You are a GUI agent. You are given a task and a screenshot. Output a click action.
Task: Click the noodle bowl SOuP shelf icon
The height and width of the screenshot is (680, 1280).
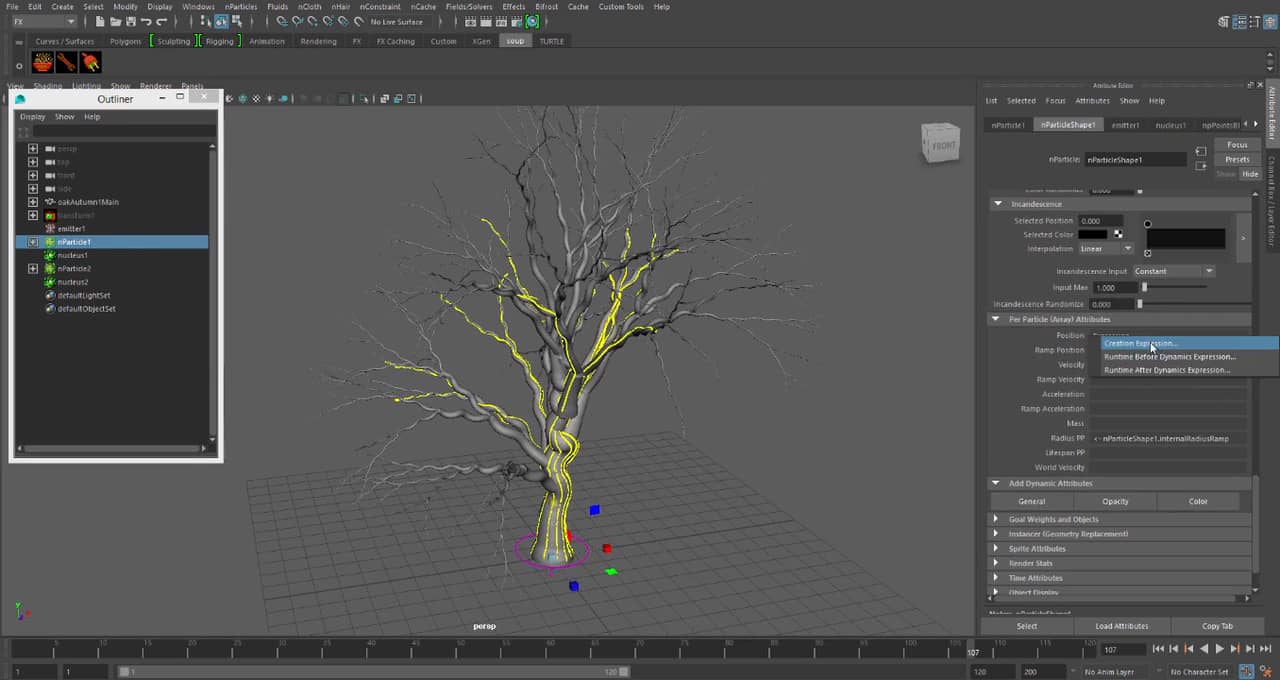(x=43, y=63)
